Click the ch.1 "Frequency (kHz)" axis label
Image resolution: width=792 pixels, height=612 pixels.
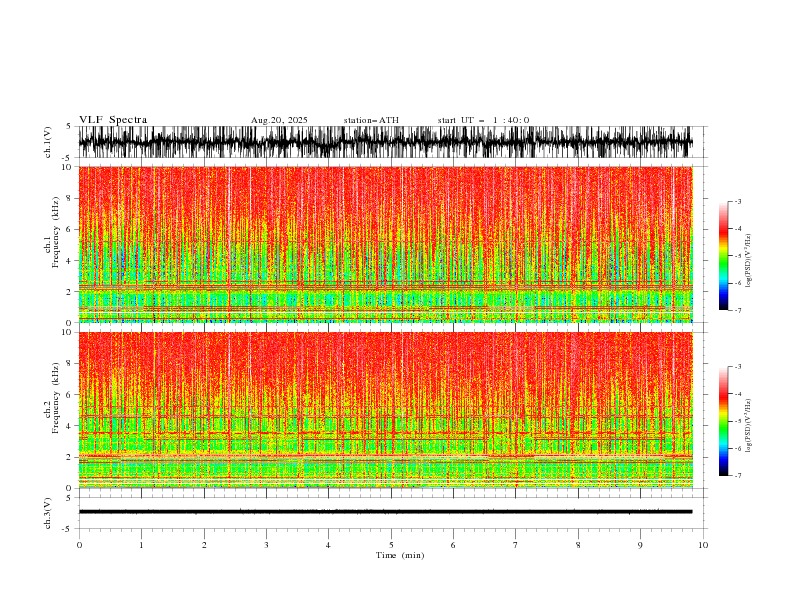pos(56,233)
